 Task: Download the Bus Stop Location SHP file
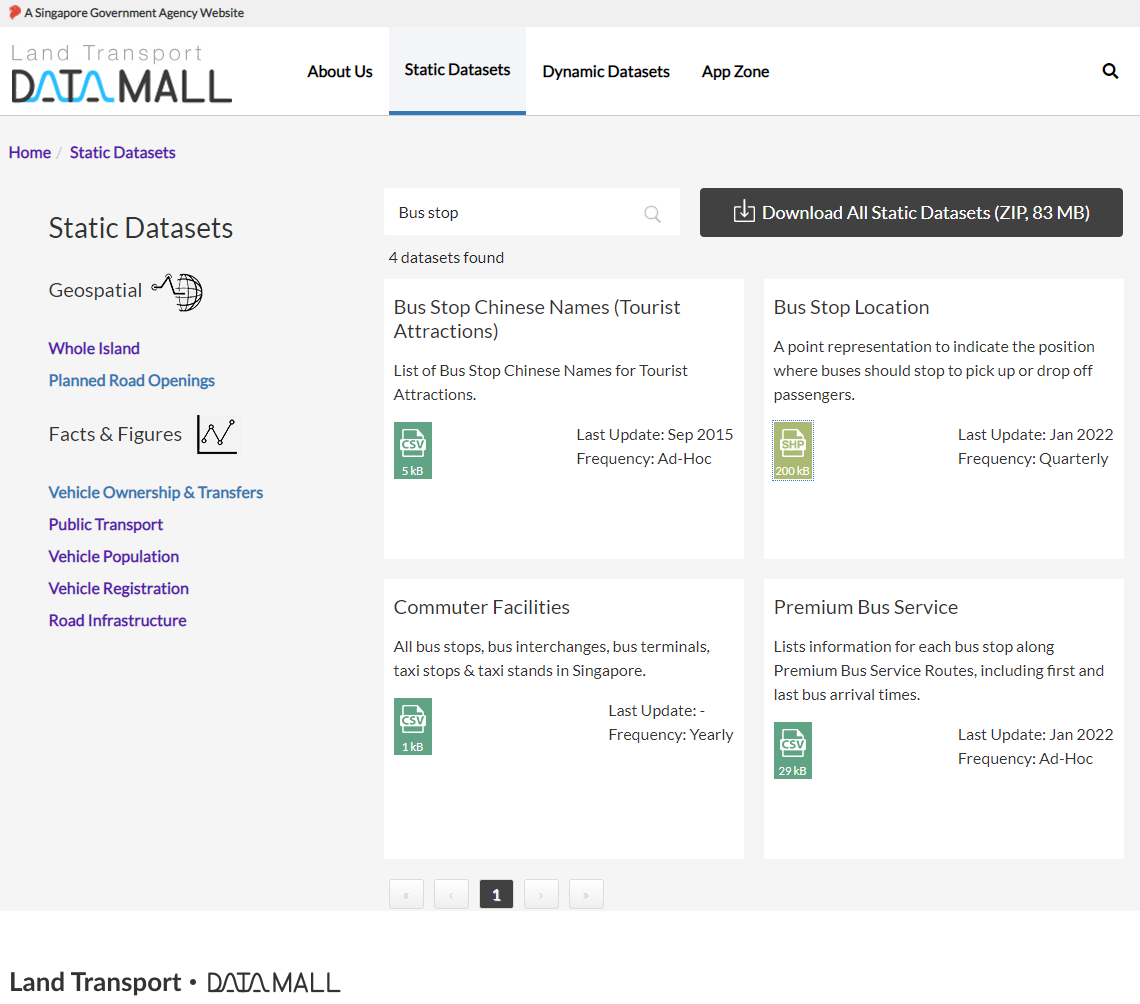coord(792,450)
